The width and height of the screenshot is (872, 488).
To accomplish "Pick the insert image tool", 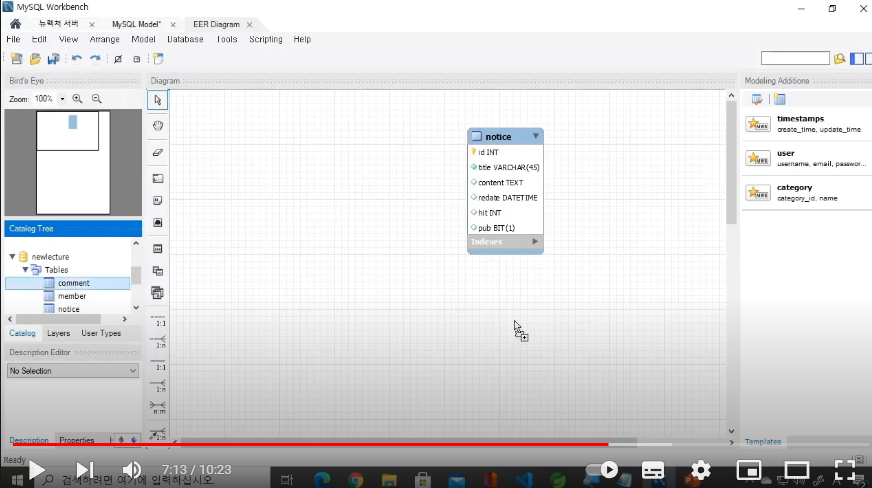I will (158, 222).
